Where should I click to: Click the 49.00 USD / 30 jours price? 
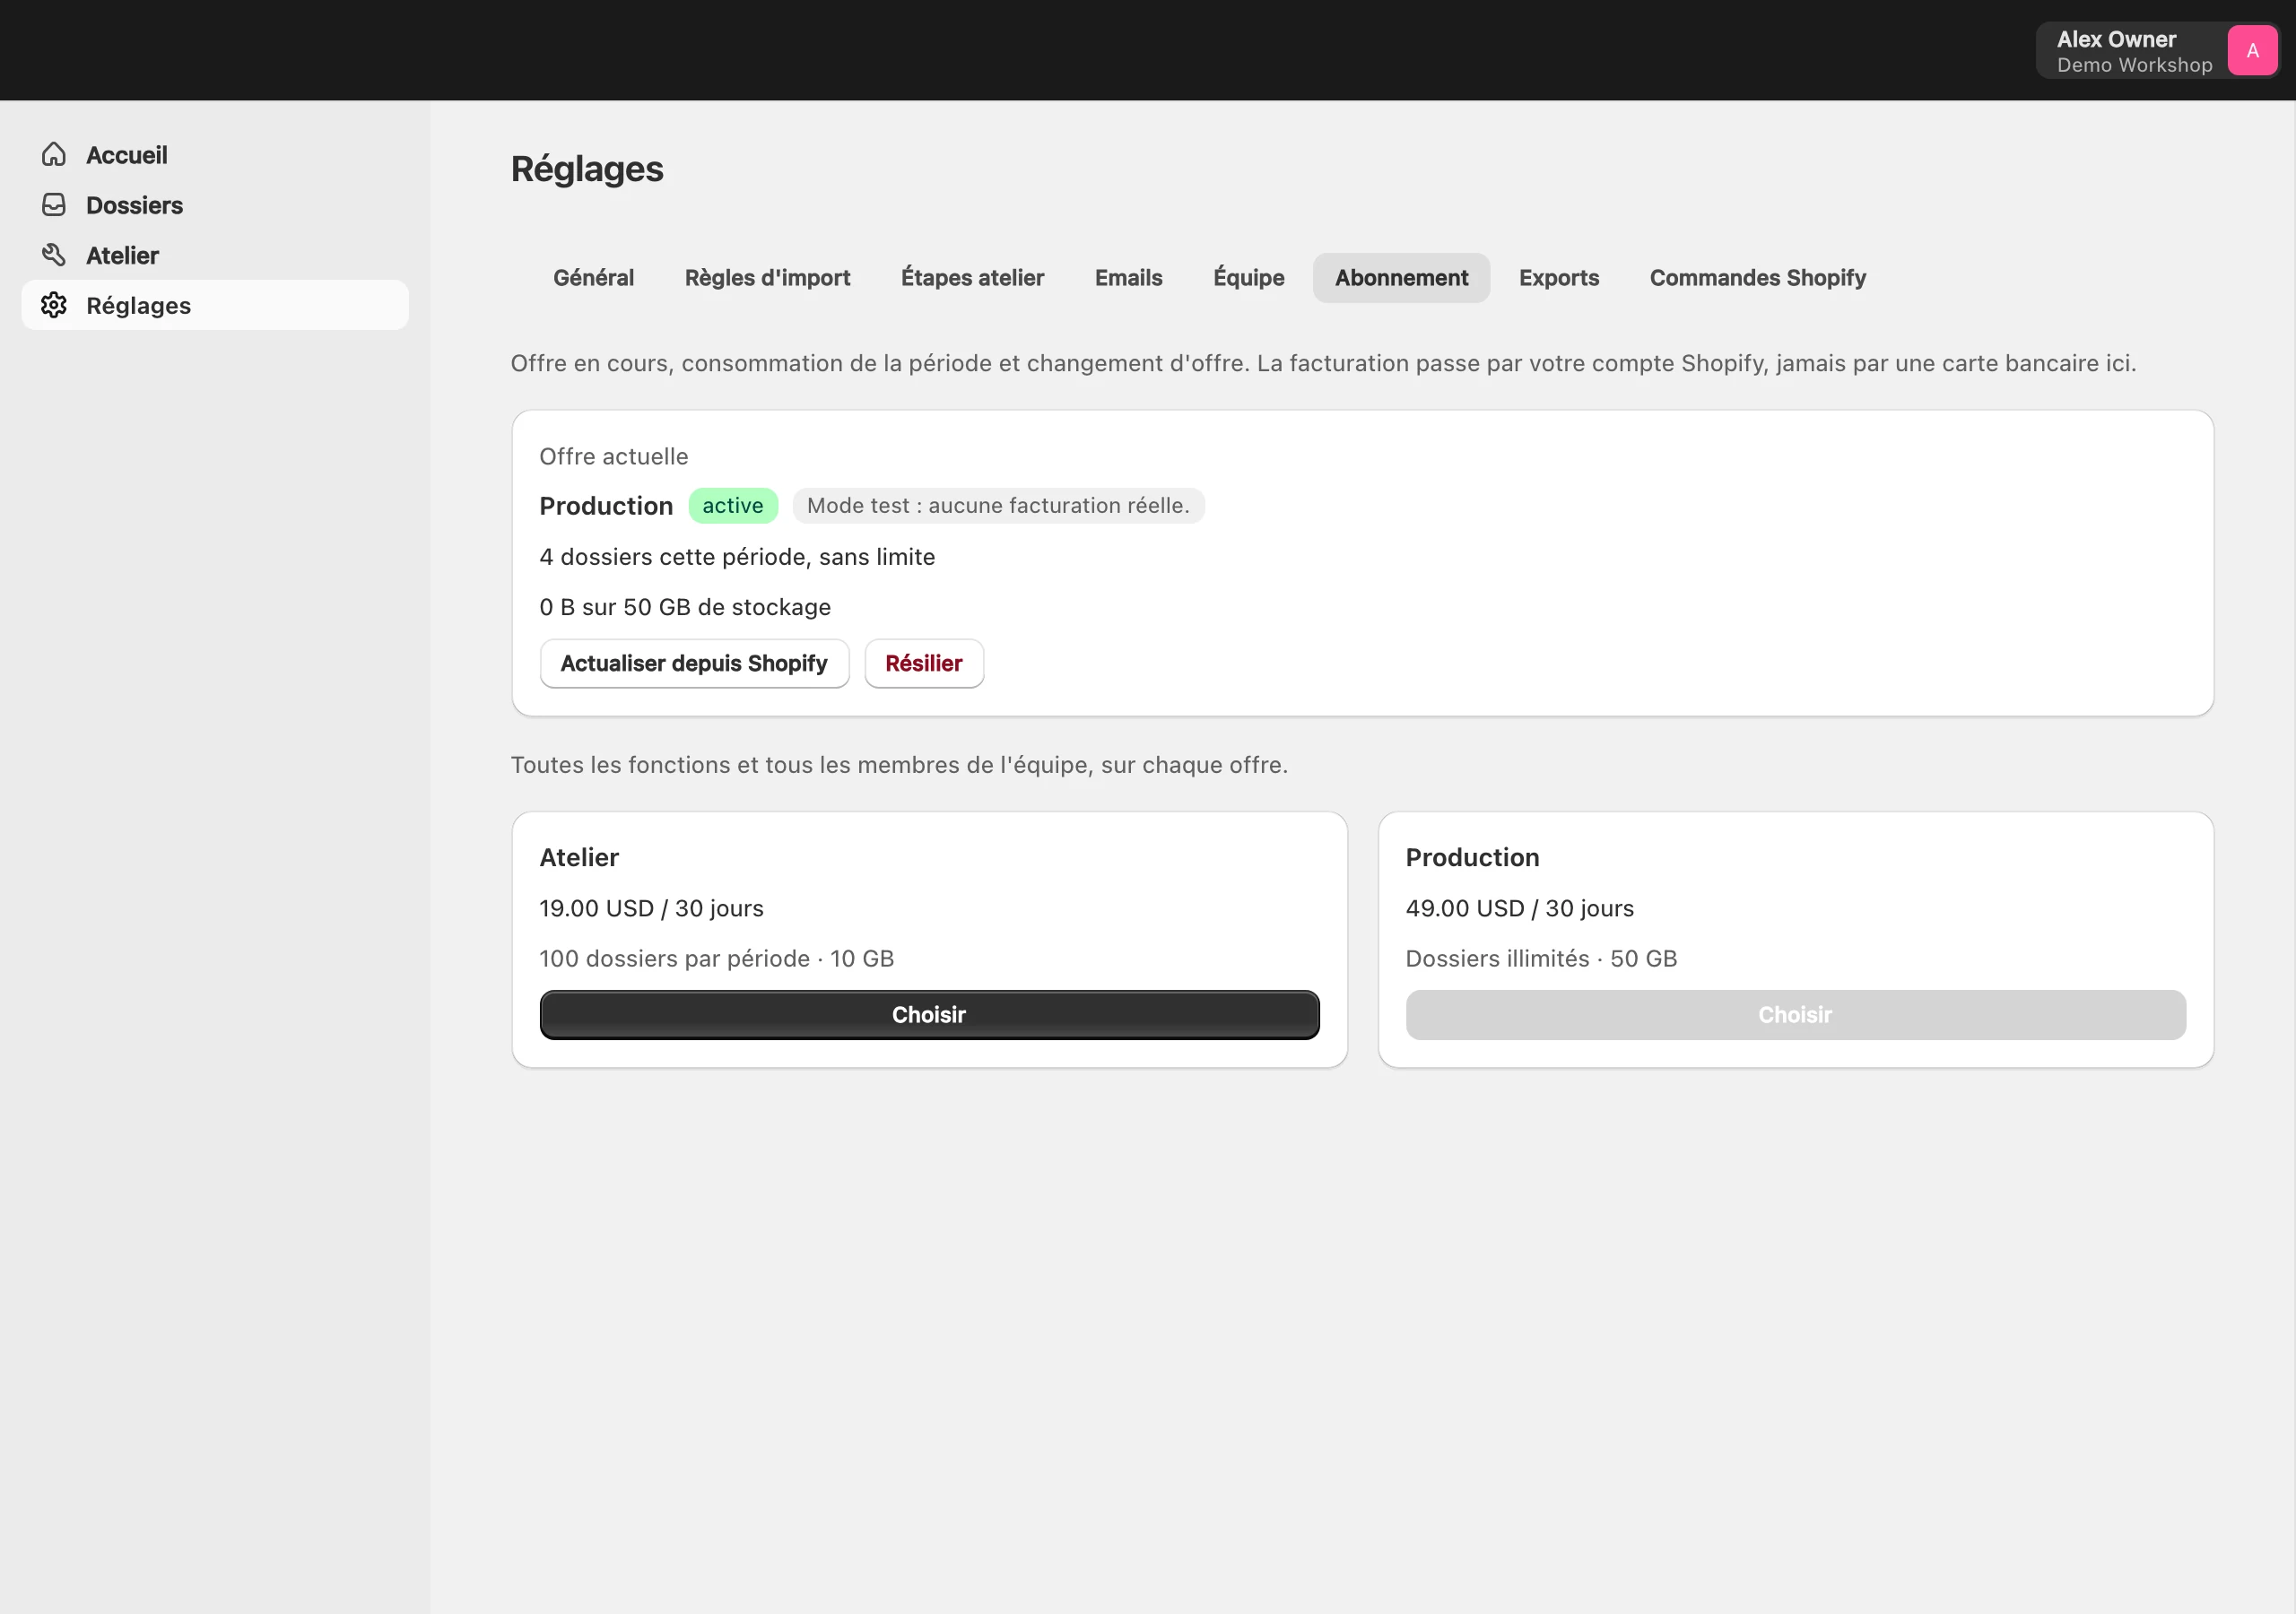1519,908
